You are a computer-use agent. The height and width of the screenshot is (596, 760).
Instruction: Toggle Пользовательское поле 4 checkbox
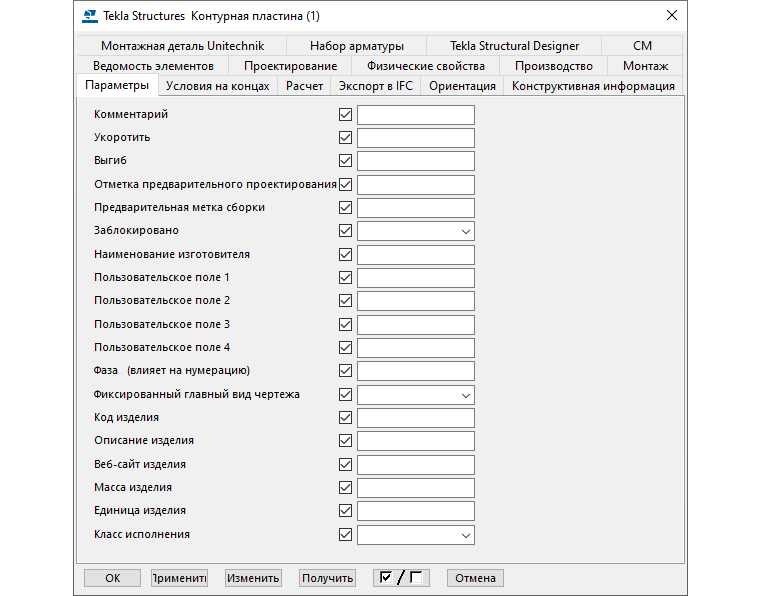(x=346, y=348)
